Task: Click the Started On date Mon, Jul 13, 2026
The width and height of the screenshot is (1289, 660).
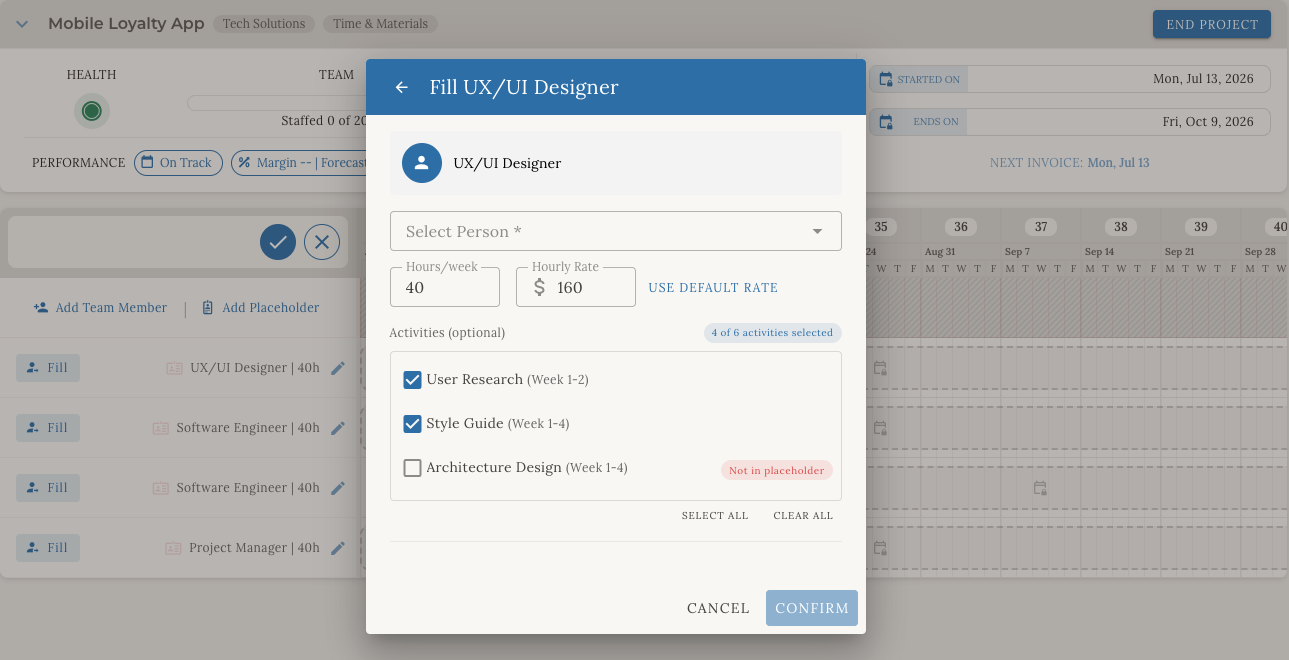Action: click(1203, 79)
